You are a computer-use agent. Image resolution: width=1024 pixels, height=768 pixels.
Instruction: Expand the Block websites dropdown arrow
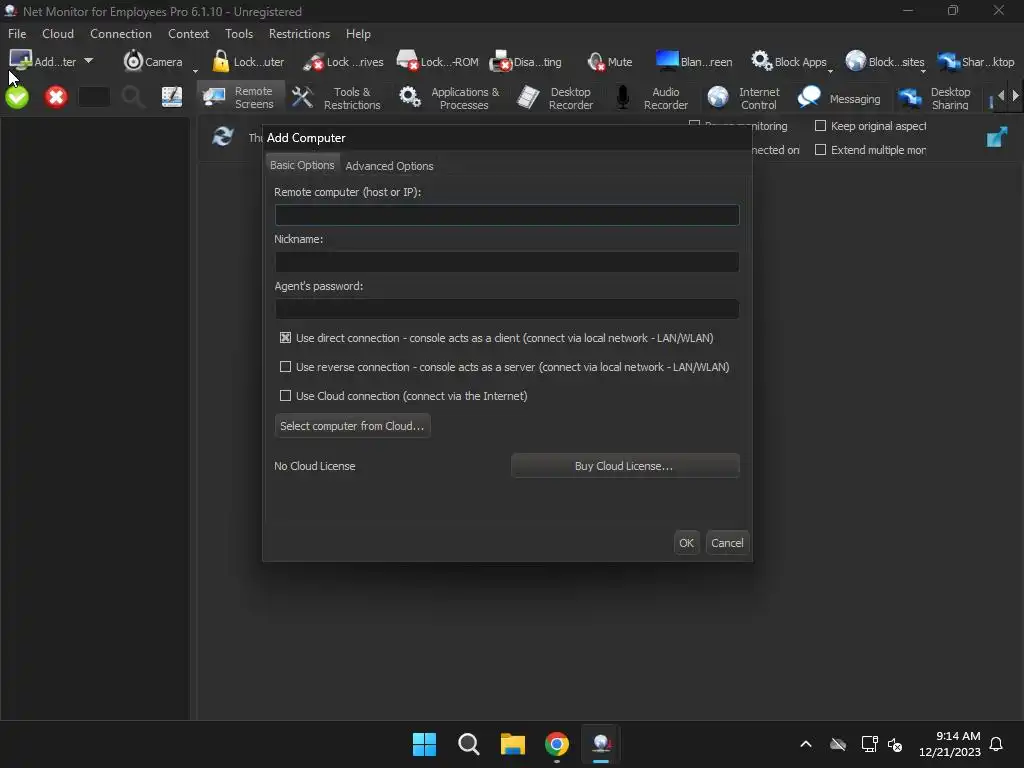923,71
